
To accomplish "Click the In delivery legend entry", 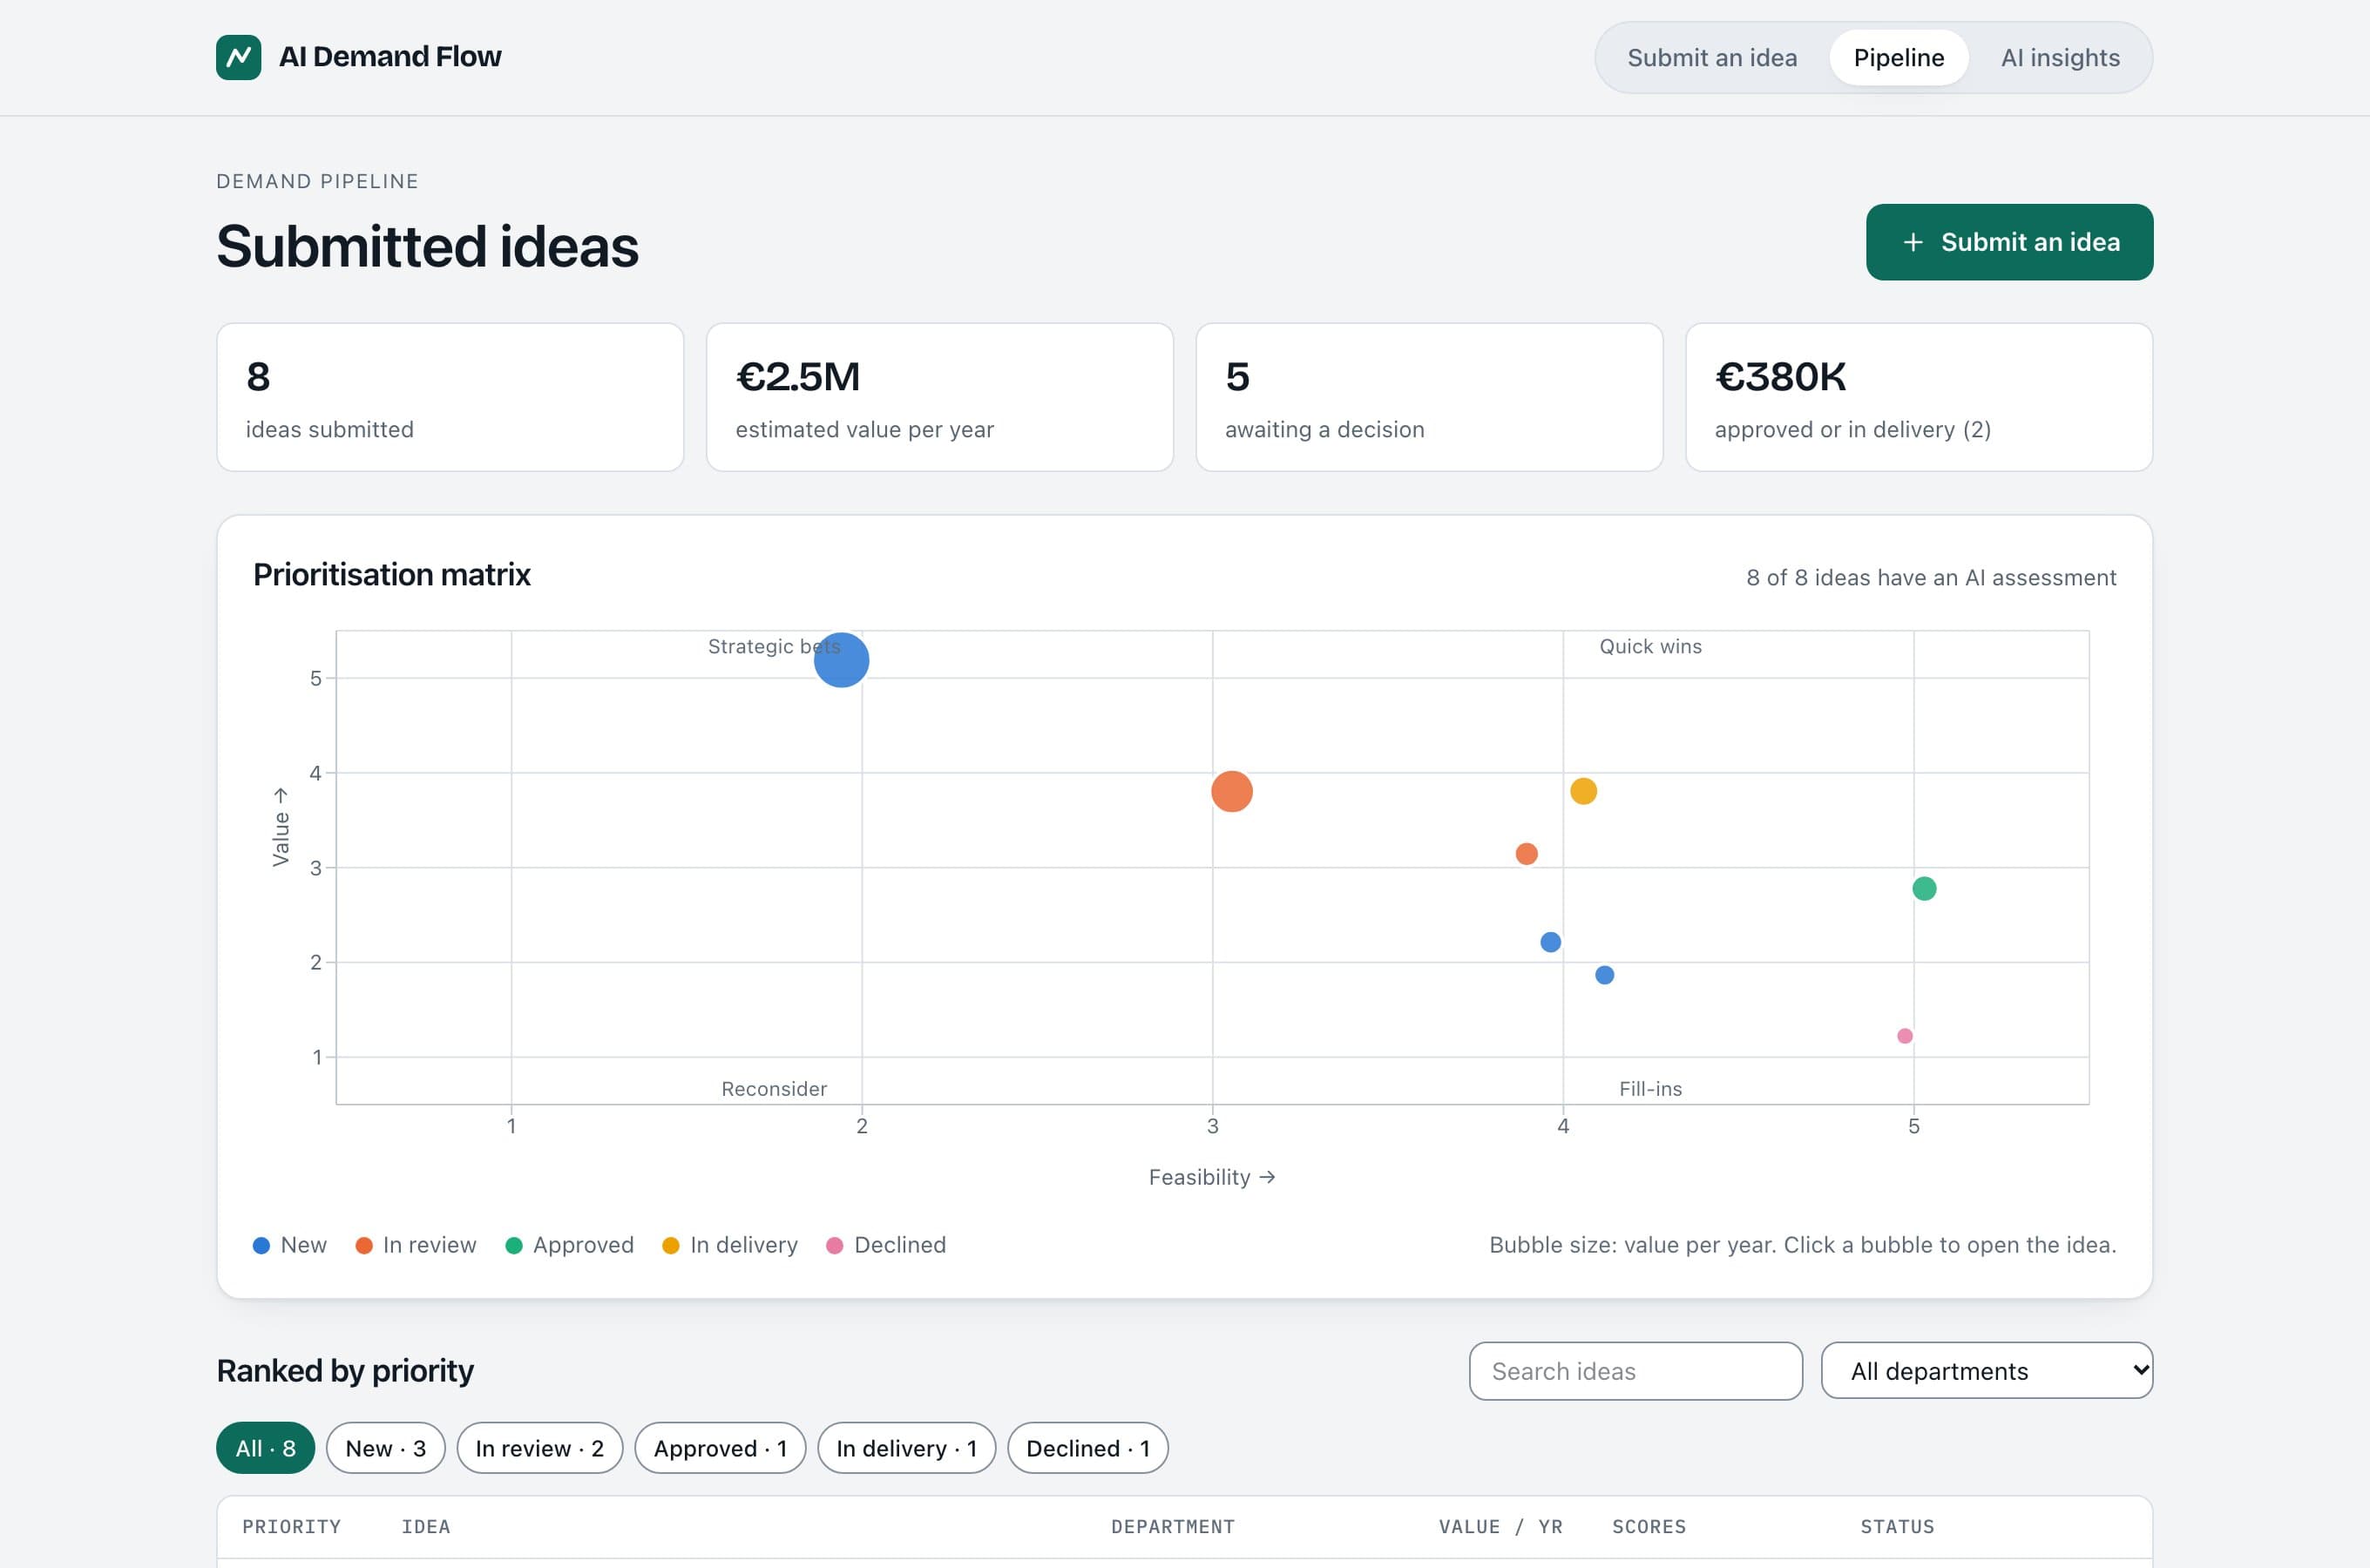I will pyautogui.click(x=730, y=1245).
